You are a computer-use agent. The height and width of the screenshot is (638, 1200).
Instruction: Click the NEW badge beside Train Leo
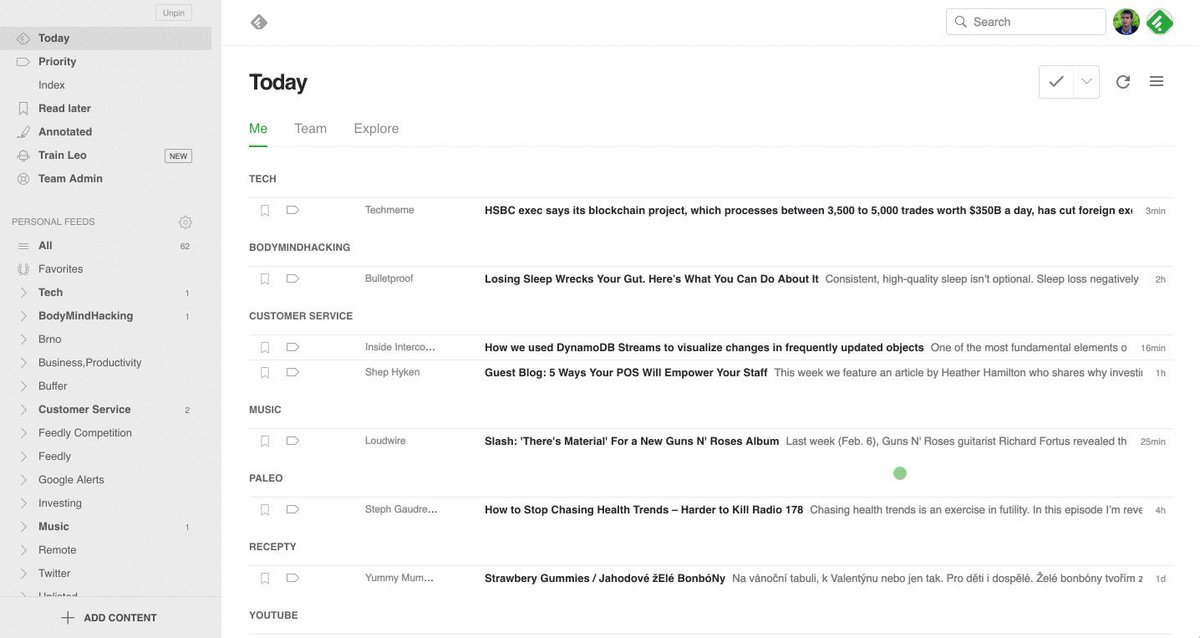pyautogui.click(x=178, y=156)
